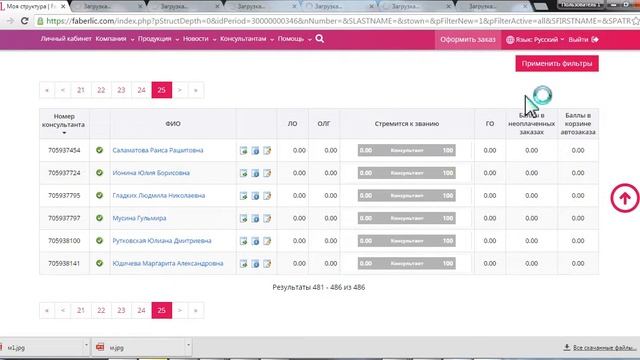Image resolution: width=640 pixels, height=360 pixels.
Task: Open document-arrow icon for Ионина Юлия row
Action: coord(244,173)
